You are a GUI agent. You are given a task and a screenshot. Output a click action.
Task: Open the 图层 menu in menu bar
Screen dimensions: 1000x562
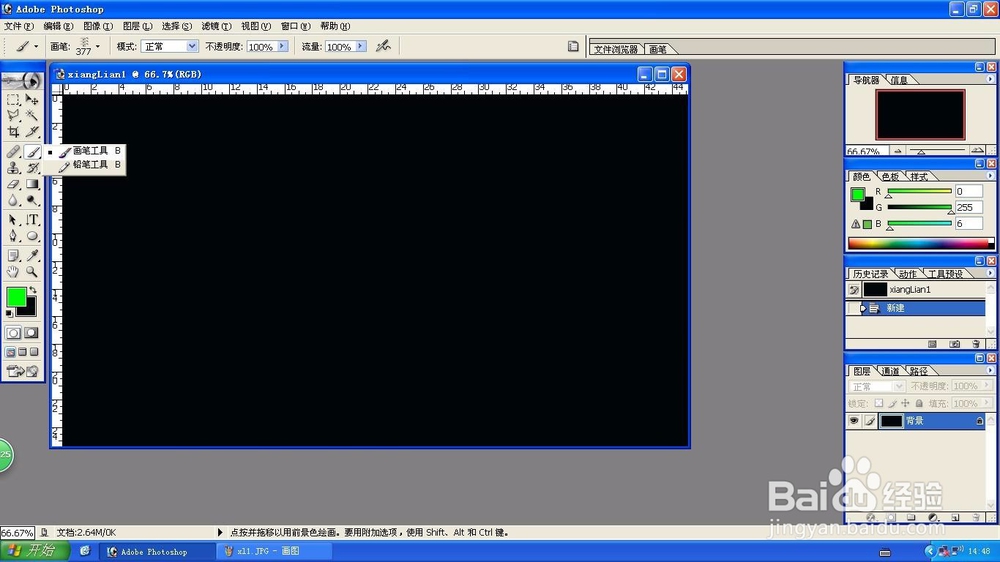(x=137, y=26)
